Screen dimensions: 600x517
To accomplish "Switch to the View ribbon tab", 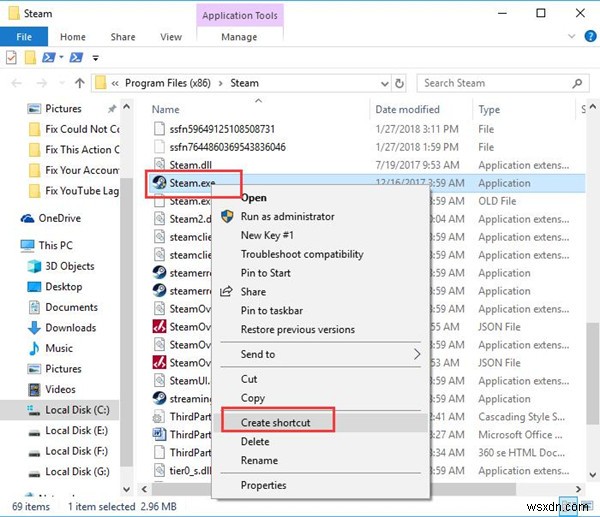I will (171, 37).
